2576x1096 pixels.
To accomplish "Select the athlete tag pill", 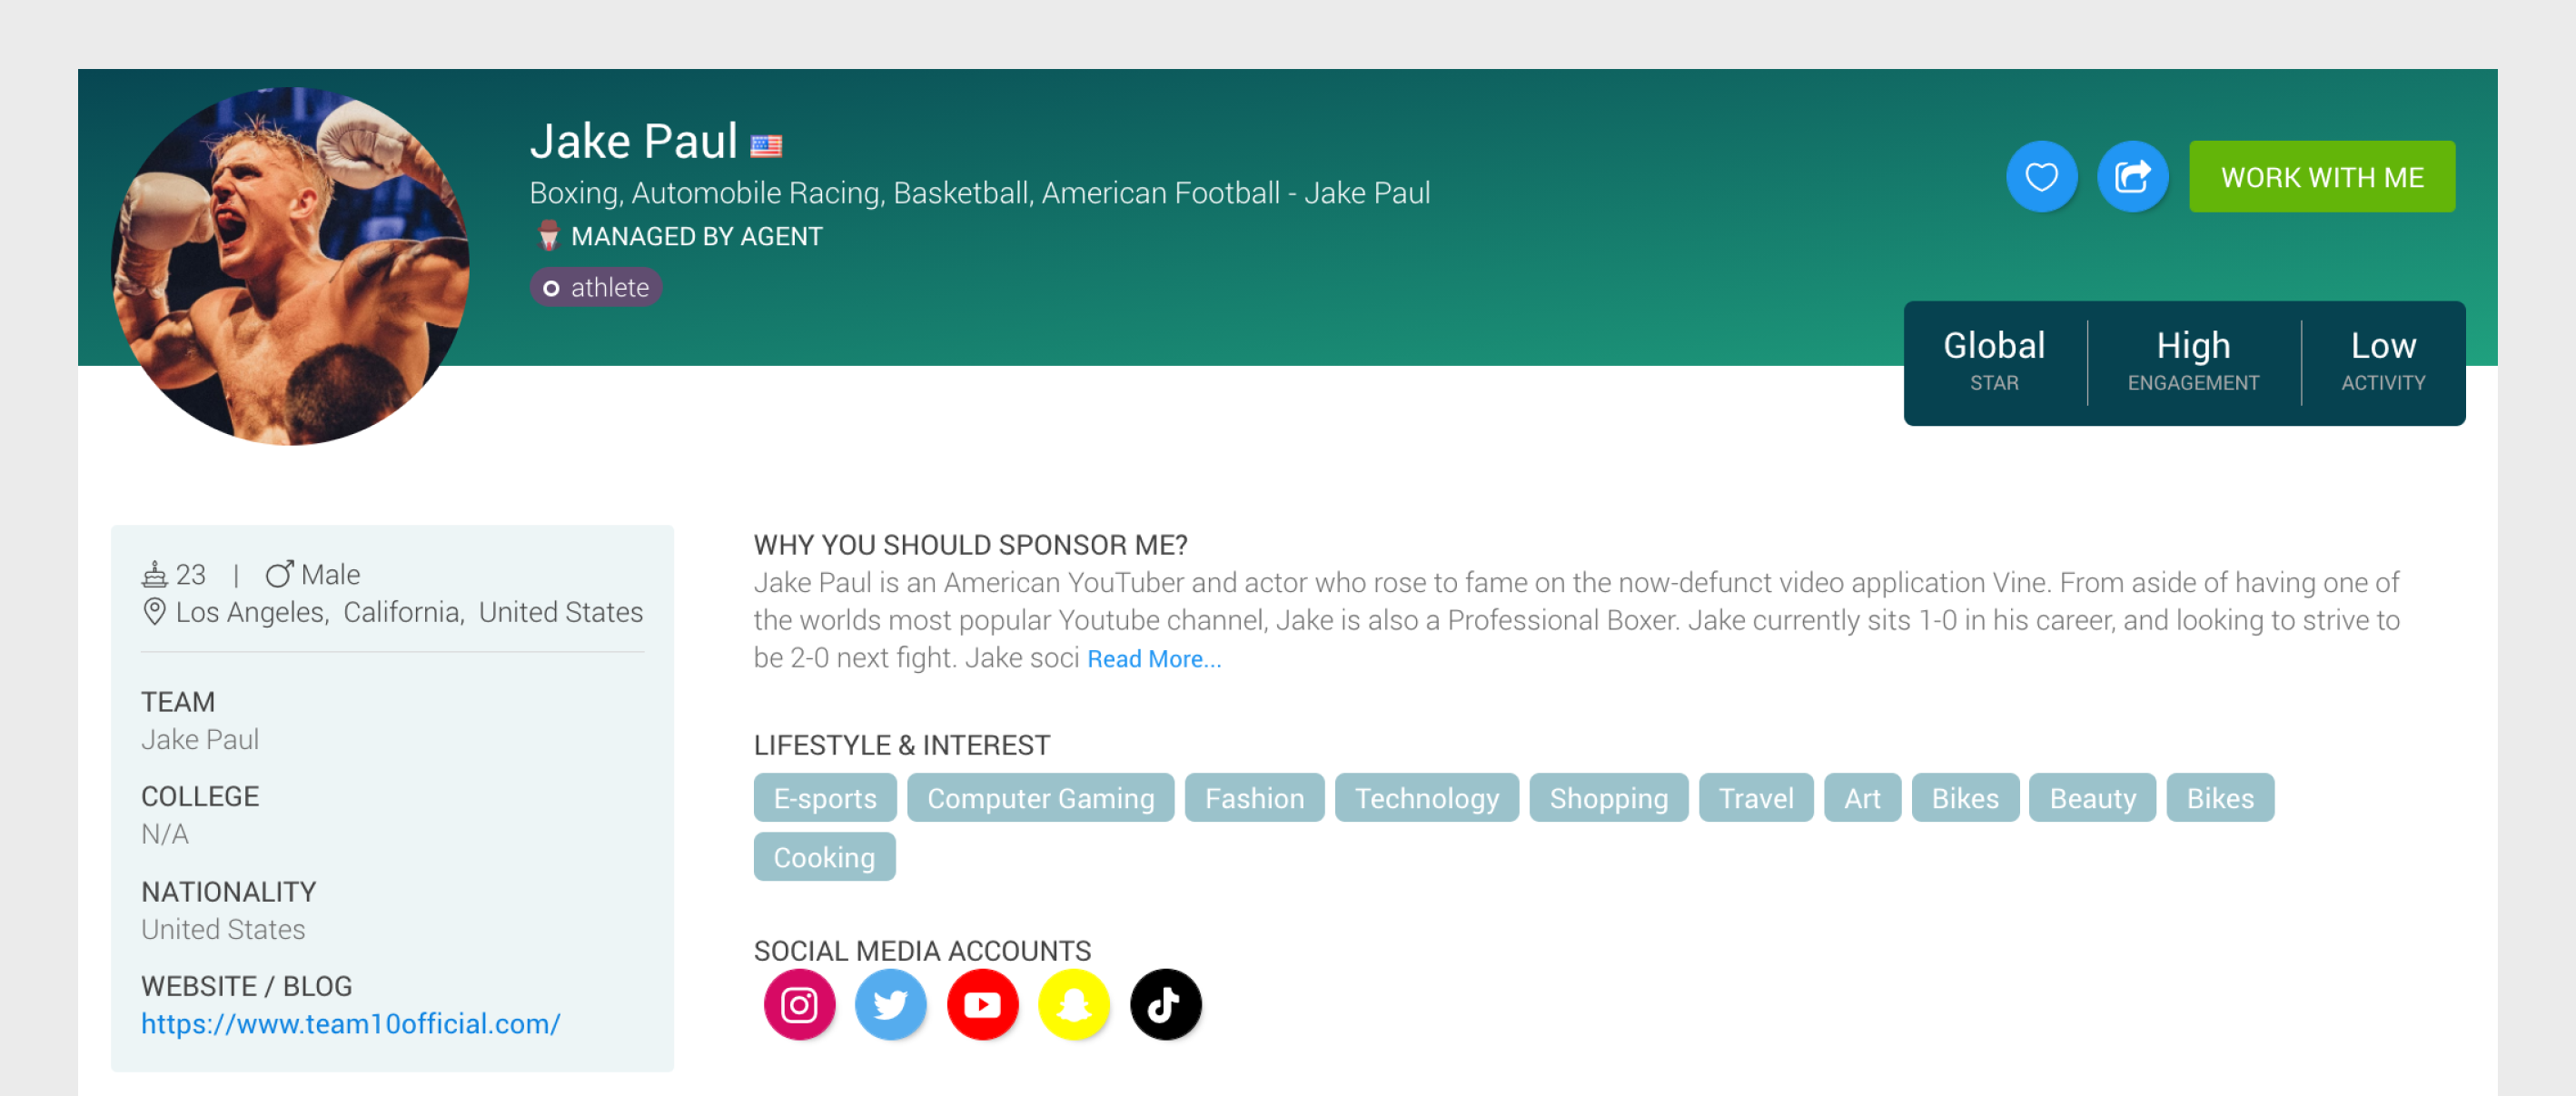I will [x=596, y=288].
